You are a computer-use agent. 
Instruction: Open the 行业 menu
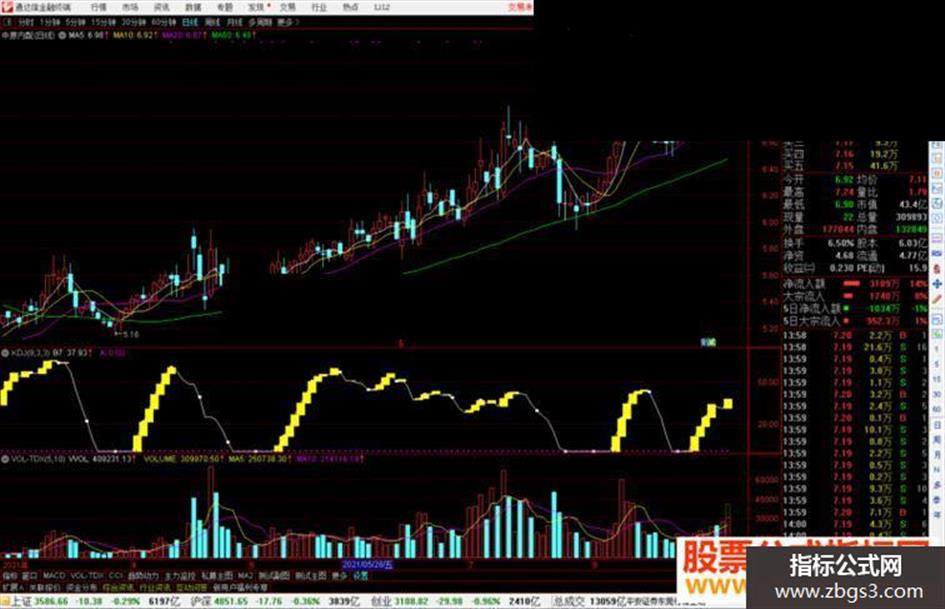click(x=319, y=7)
